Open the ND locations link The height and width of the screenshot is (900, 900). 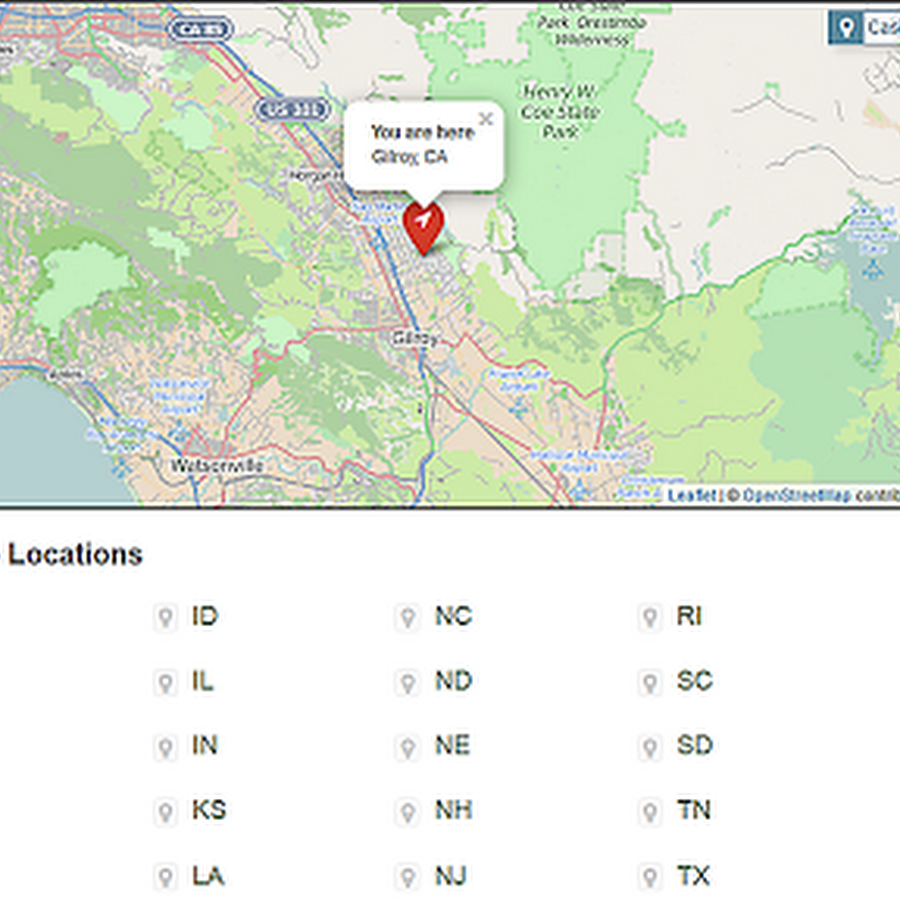pos(453,681)
